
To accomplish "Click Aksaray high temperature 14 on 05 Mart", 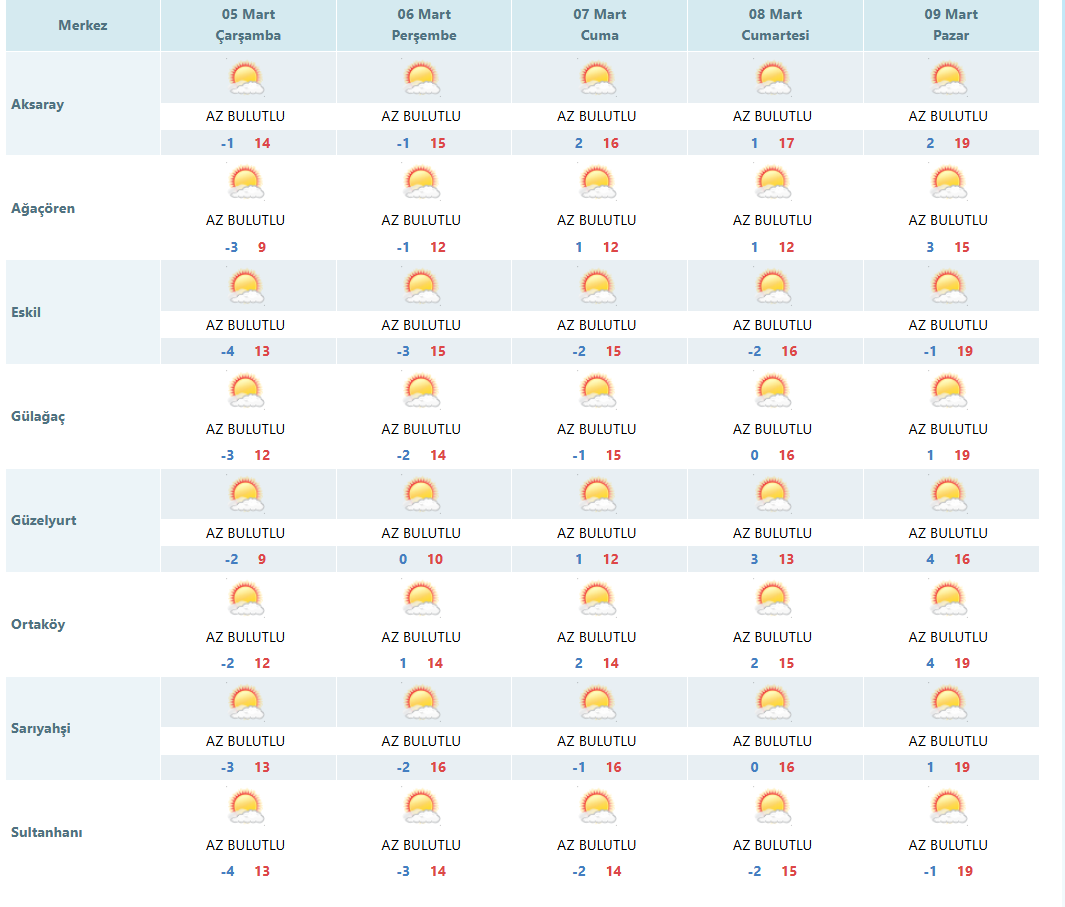I will tap(262, 143).
